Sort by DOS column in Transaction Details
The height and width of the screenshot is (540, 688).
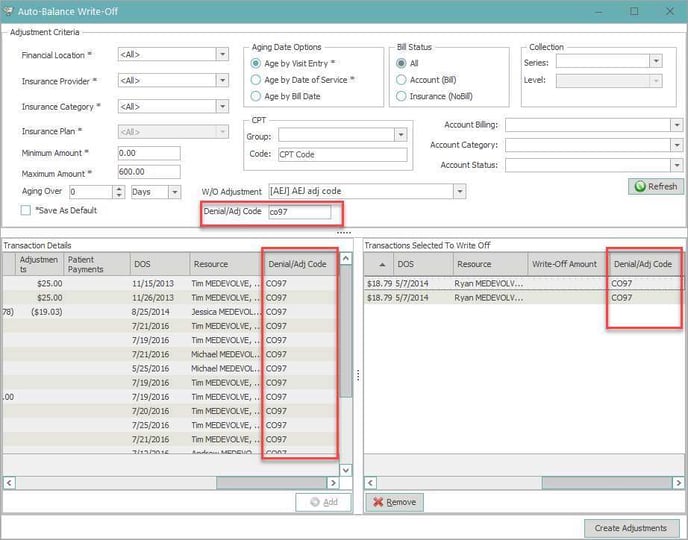pyautogui.click(x=160, y=264)
